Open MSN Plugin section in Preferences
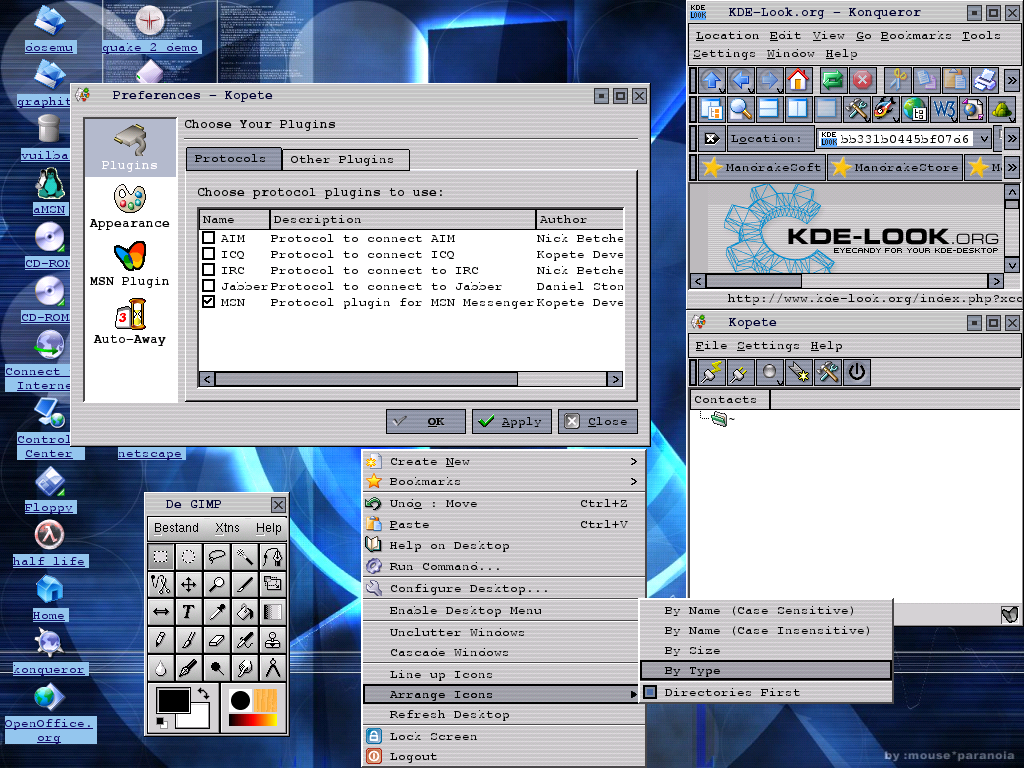The height and width of the screenshot is (768, 1024). [x=130, y=264]
